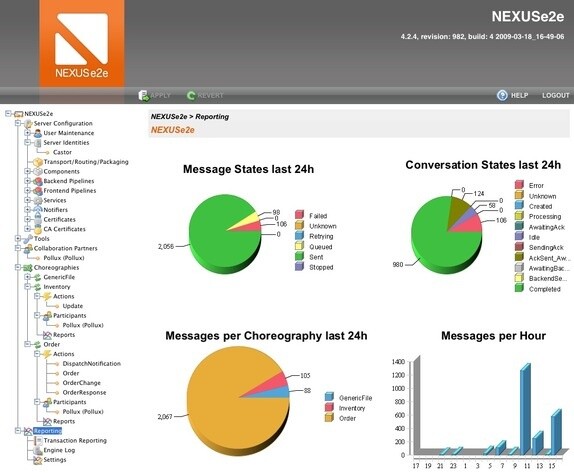Click the Engine Log tree item
Viewport: 574px width, 473px height.
[x=59, y=450]
